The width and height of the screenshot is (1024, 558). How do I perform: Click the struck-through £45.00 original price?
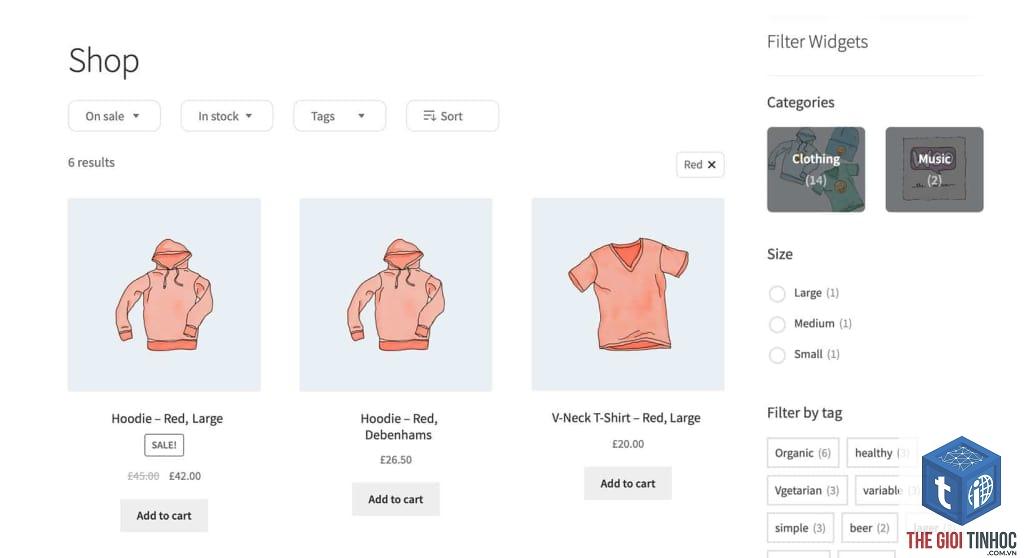pos(144,476)
